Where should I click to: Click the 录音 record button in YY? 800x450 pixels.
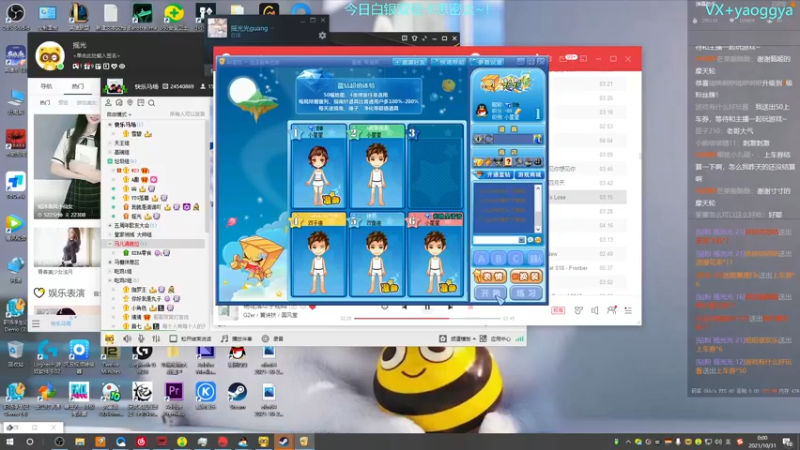pos(272,339)
